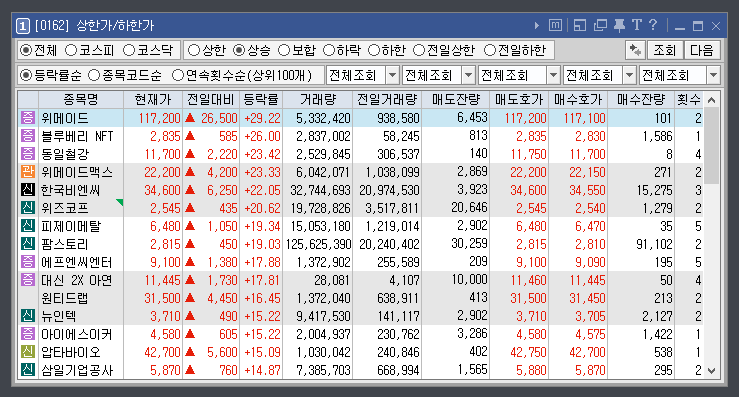Open the fifth 전체조회 dropdown

[714, 75]
